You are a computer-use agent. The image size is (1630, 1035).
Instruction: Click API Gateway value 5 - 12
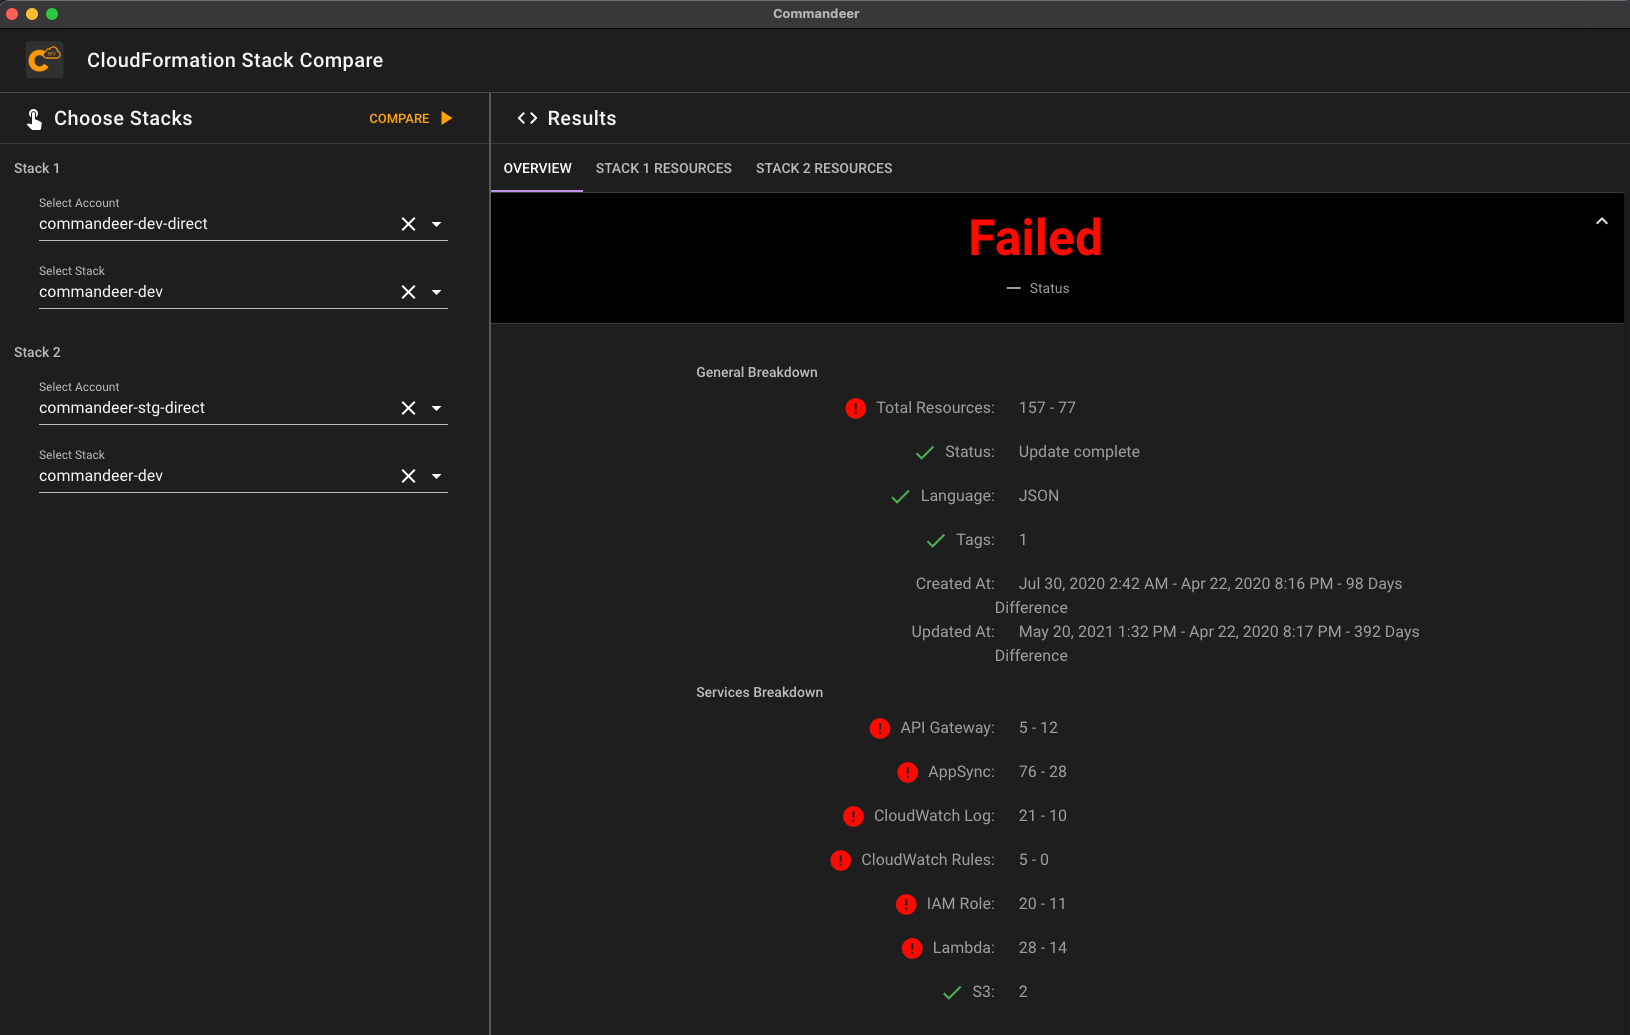coord(1038,728)
